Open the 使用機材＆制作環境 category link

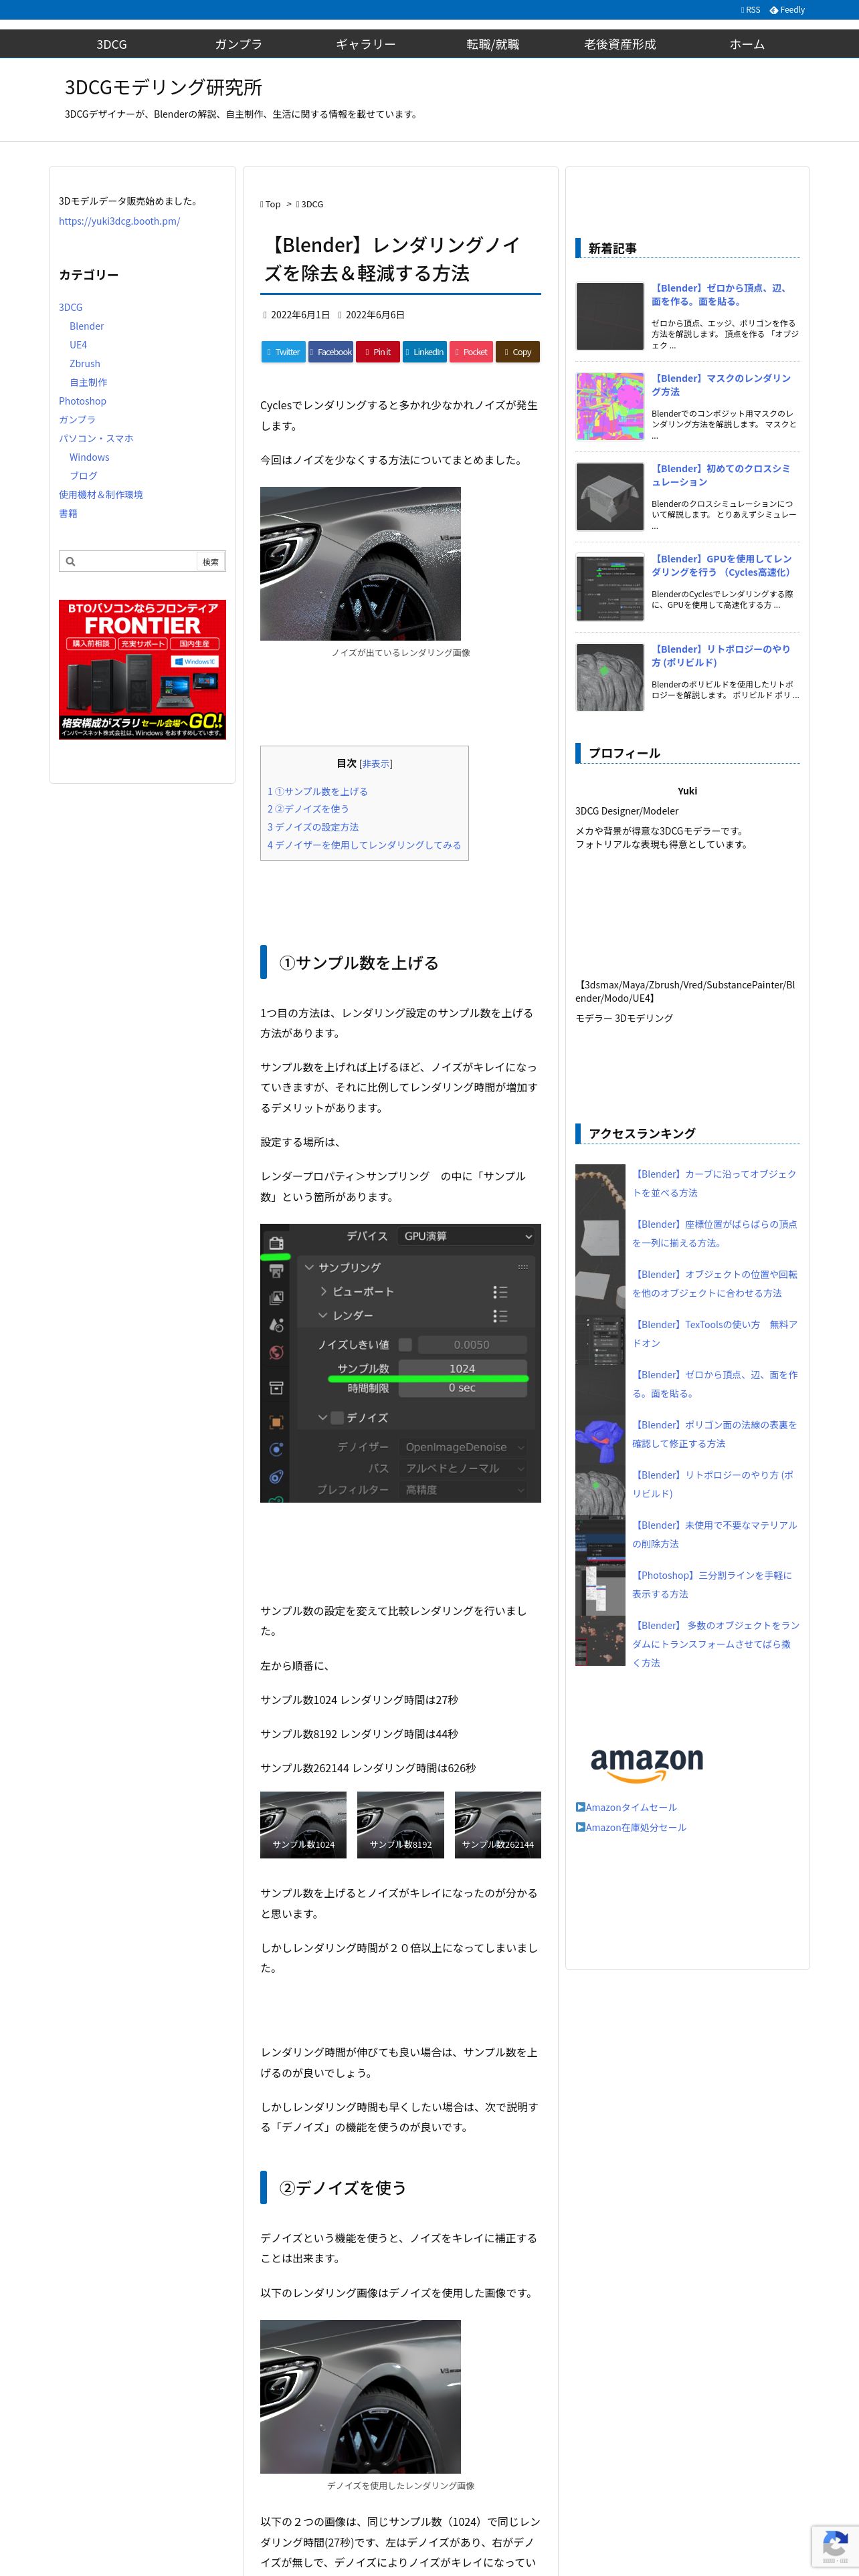tap(101, 494)
